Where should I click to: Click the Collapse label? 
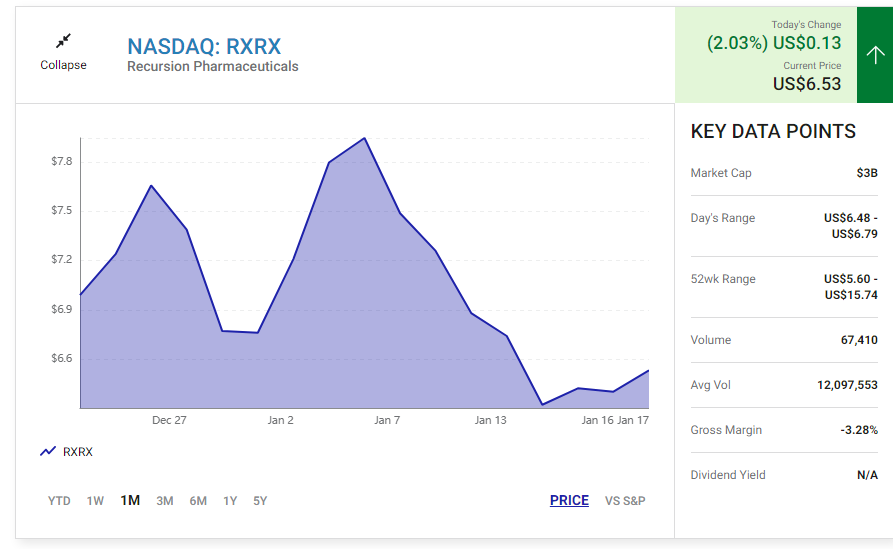pos(63,65)
